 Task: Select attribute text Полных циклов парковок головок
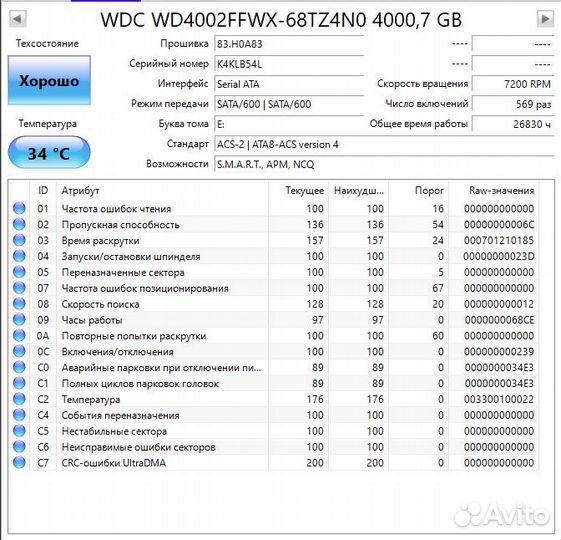tap(140, 384)
